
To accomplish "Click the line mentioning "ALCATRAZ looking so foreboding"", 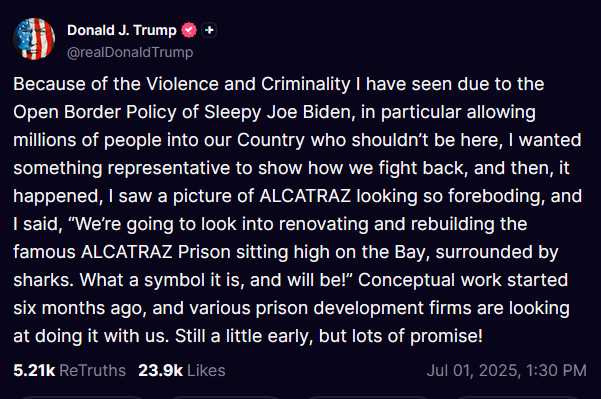I will 297,196.
